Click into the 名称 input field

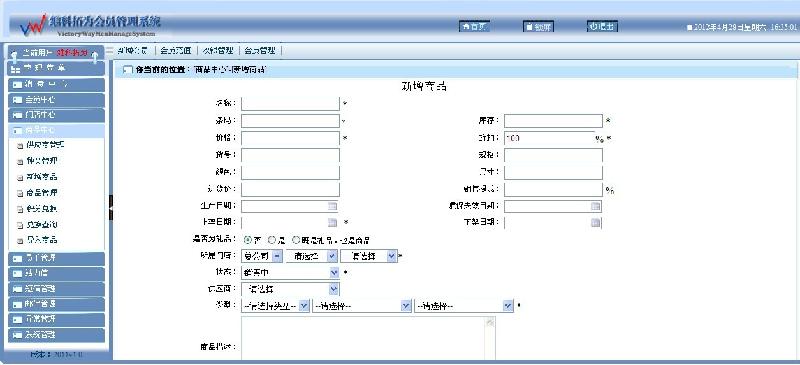(x=290, y=104)
